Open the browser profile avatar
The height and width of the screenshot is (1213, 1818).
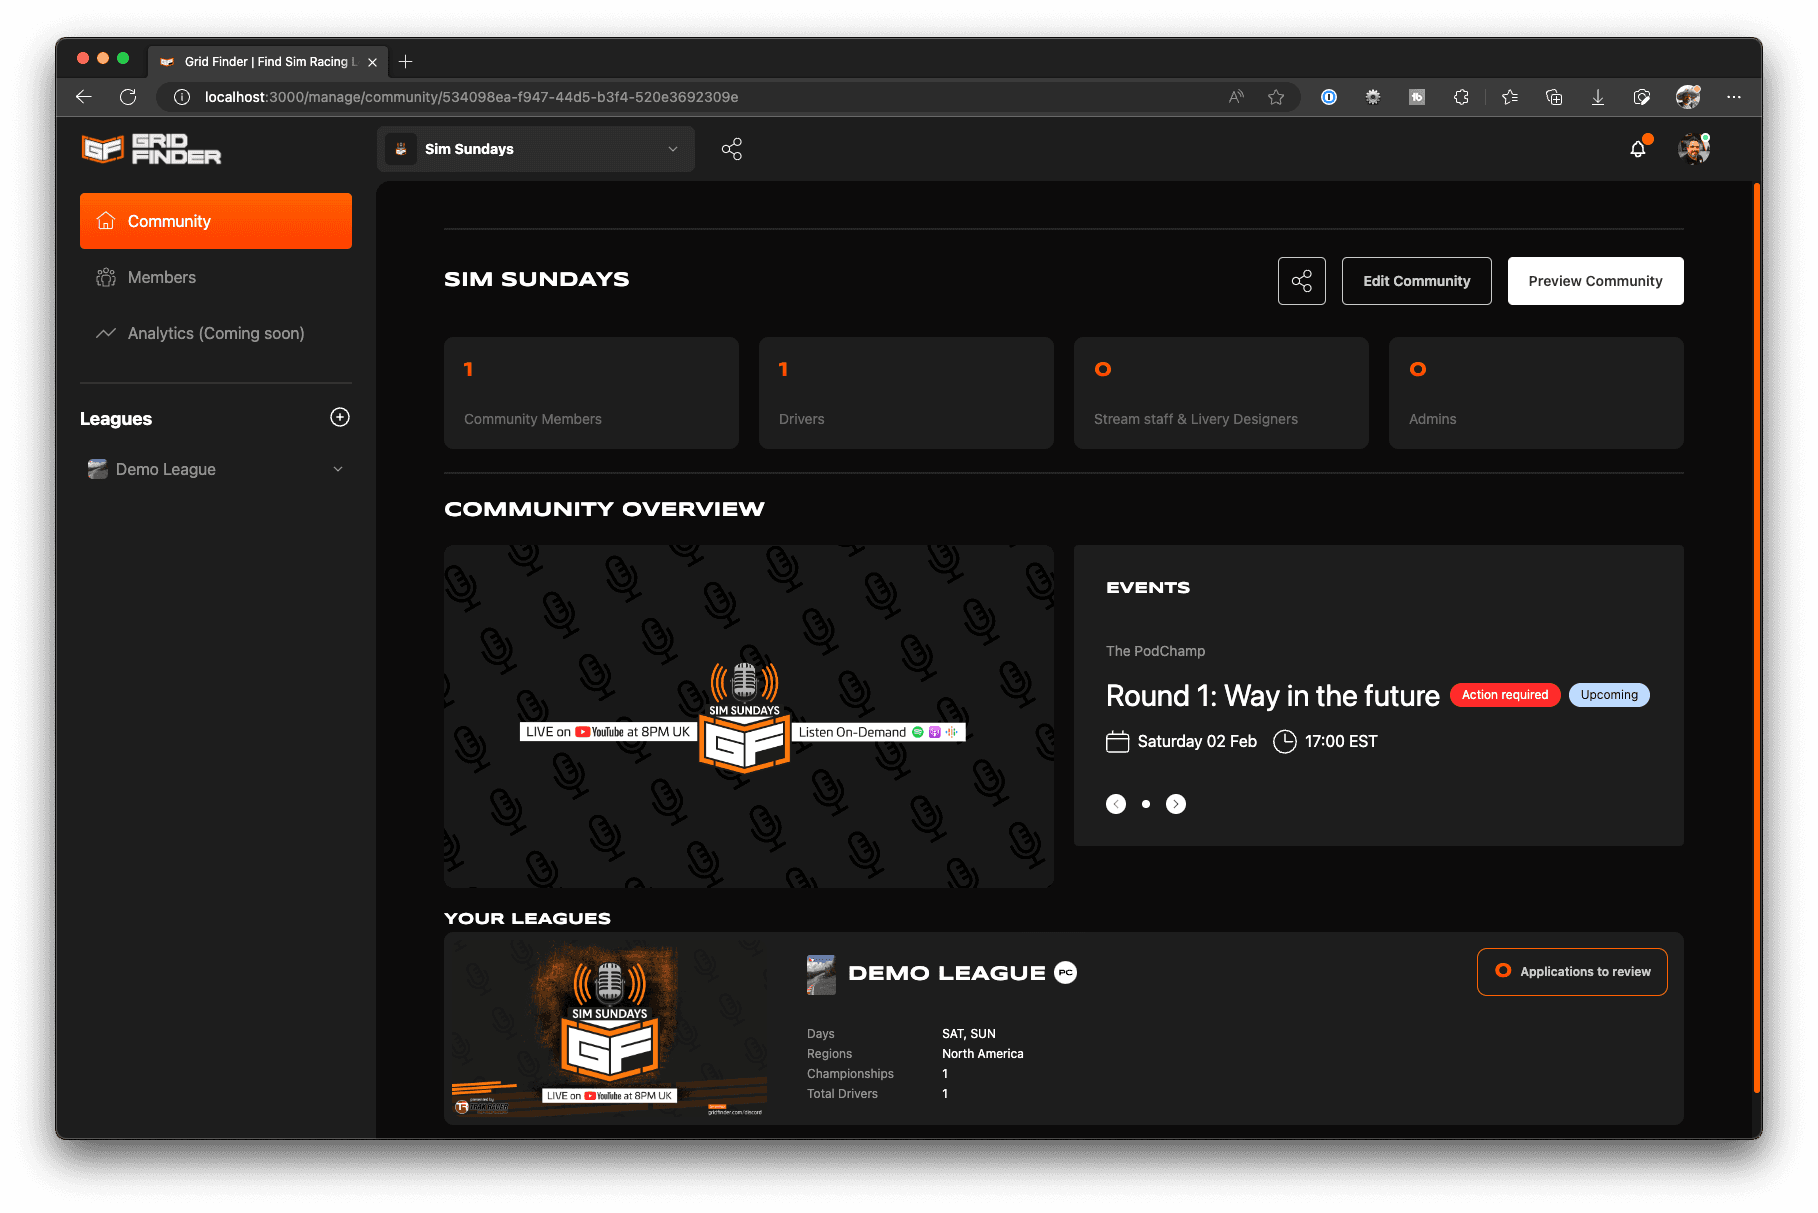tap(1689, 97)
